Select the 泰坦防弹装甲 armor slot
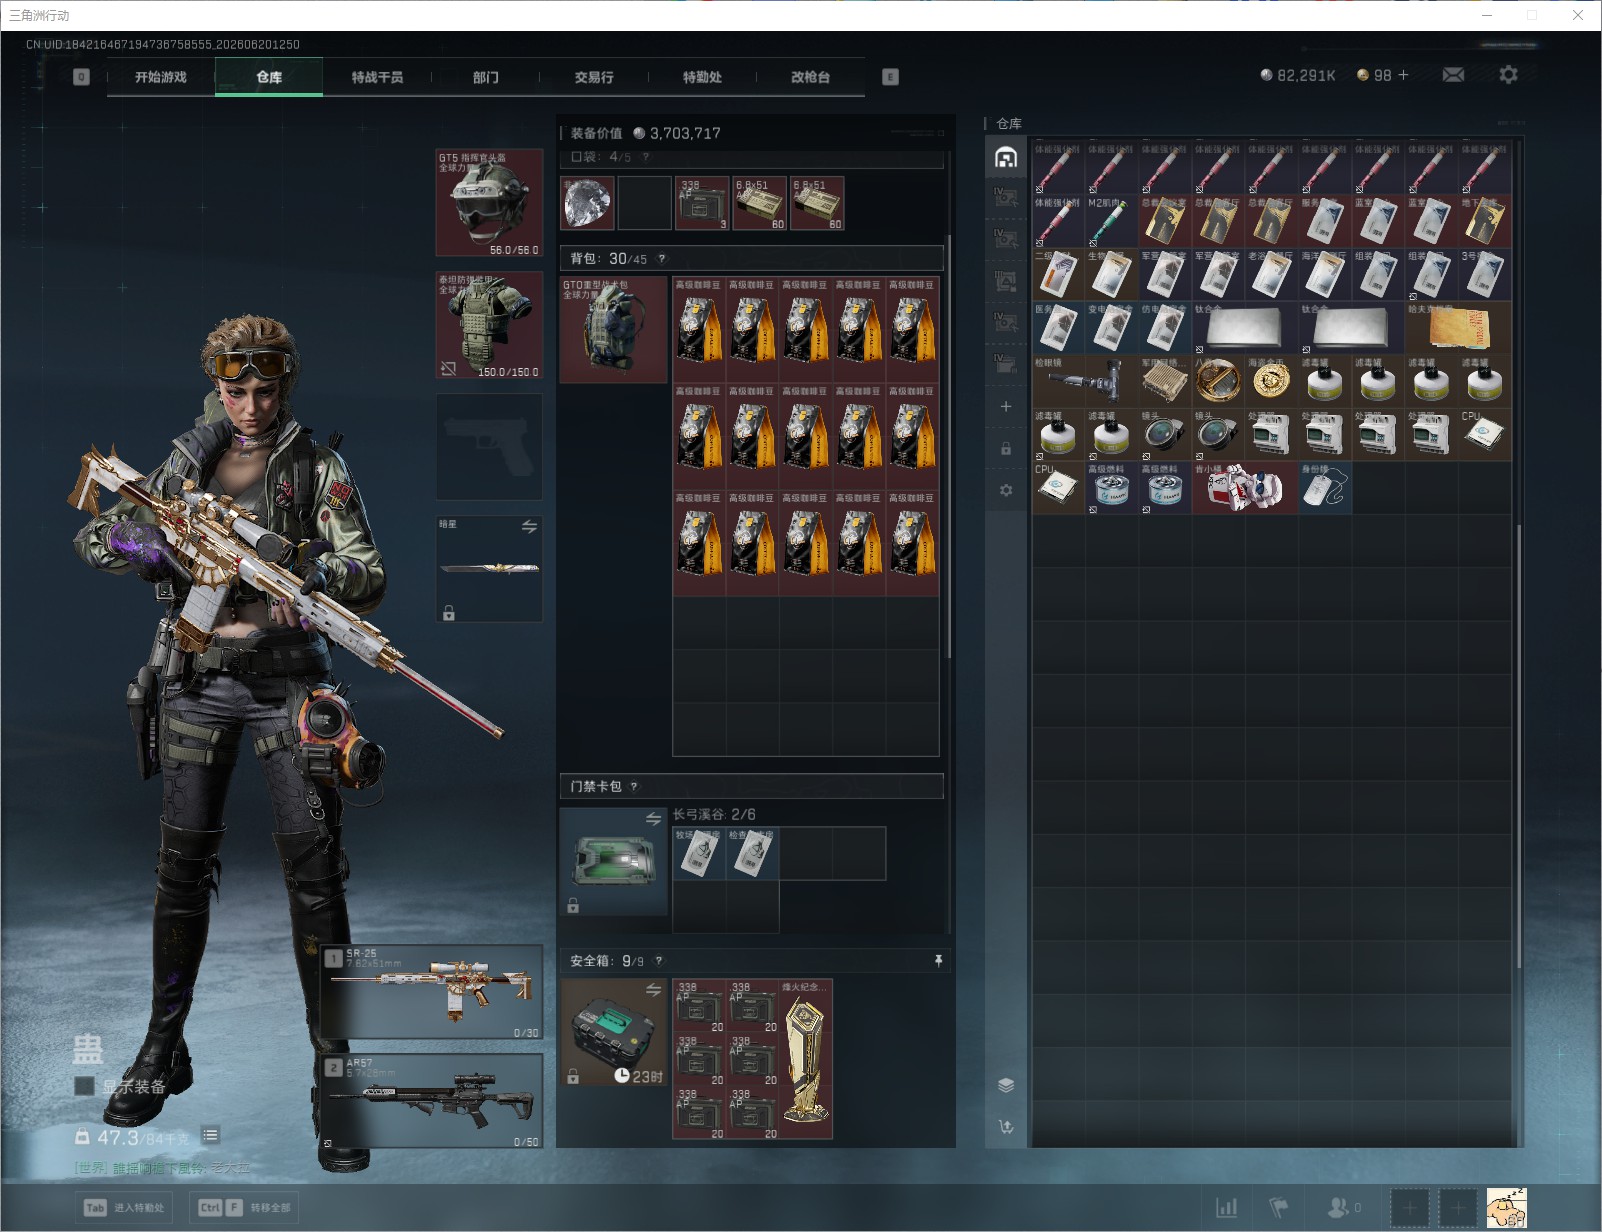The image size is (1602, 1232). [x=489, y=325]
